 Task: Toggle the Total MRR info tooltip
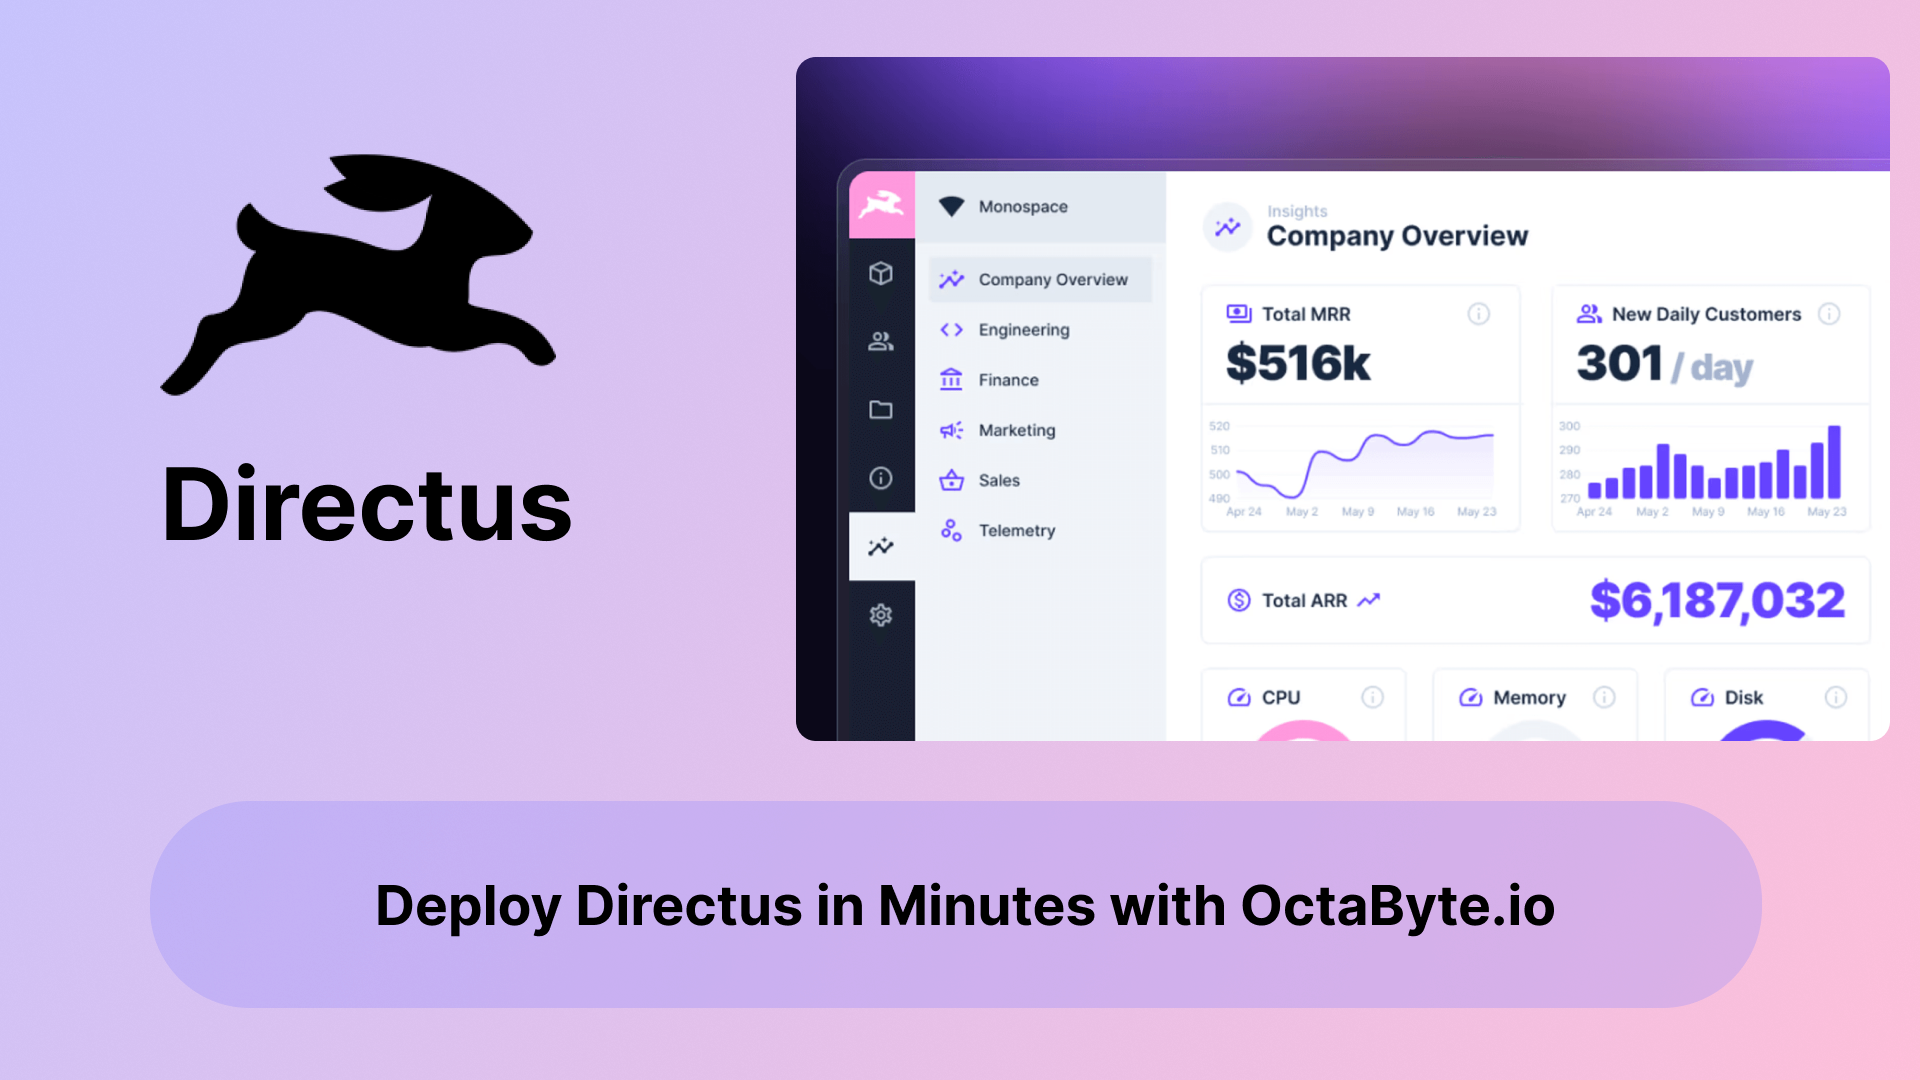(x=1481, y=315)
